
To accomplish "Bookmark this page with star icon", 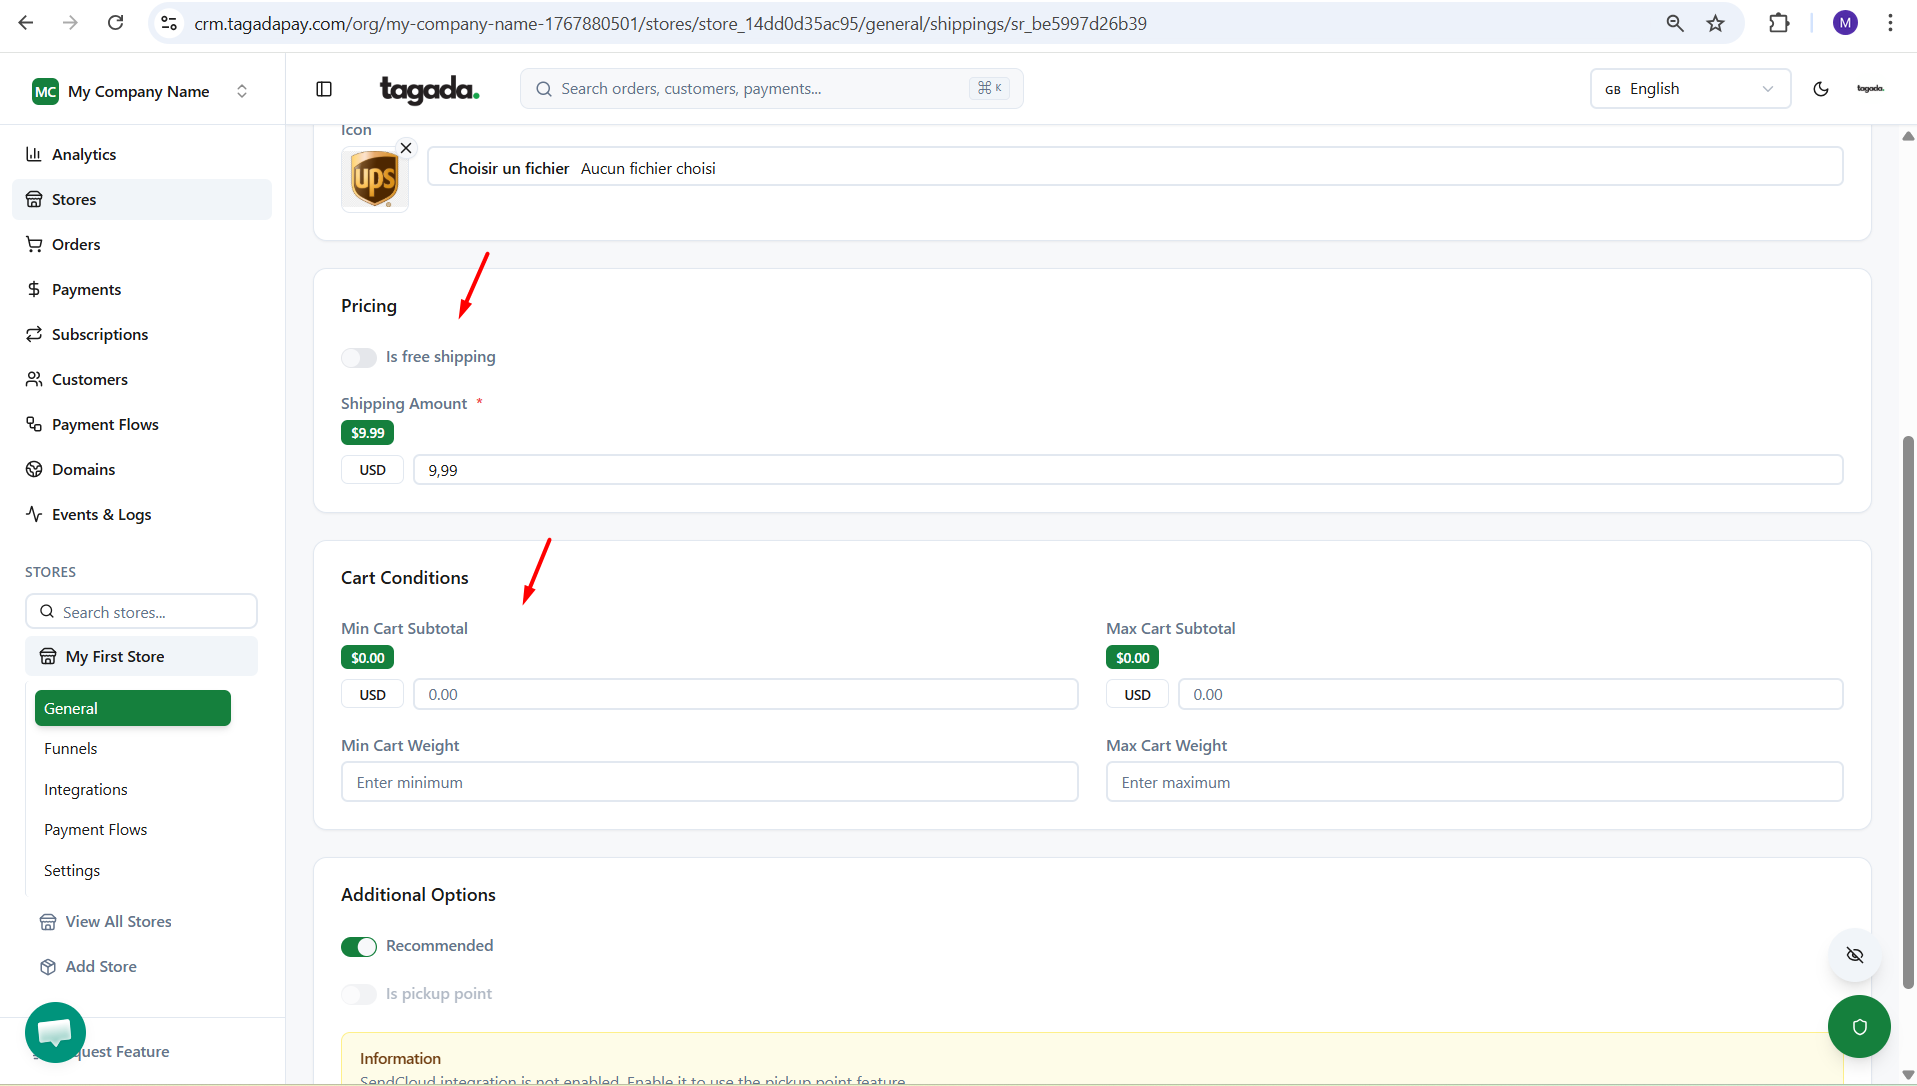I will pos(1716,23).
